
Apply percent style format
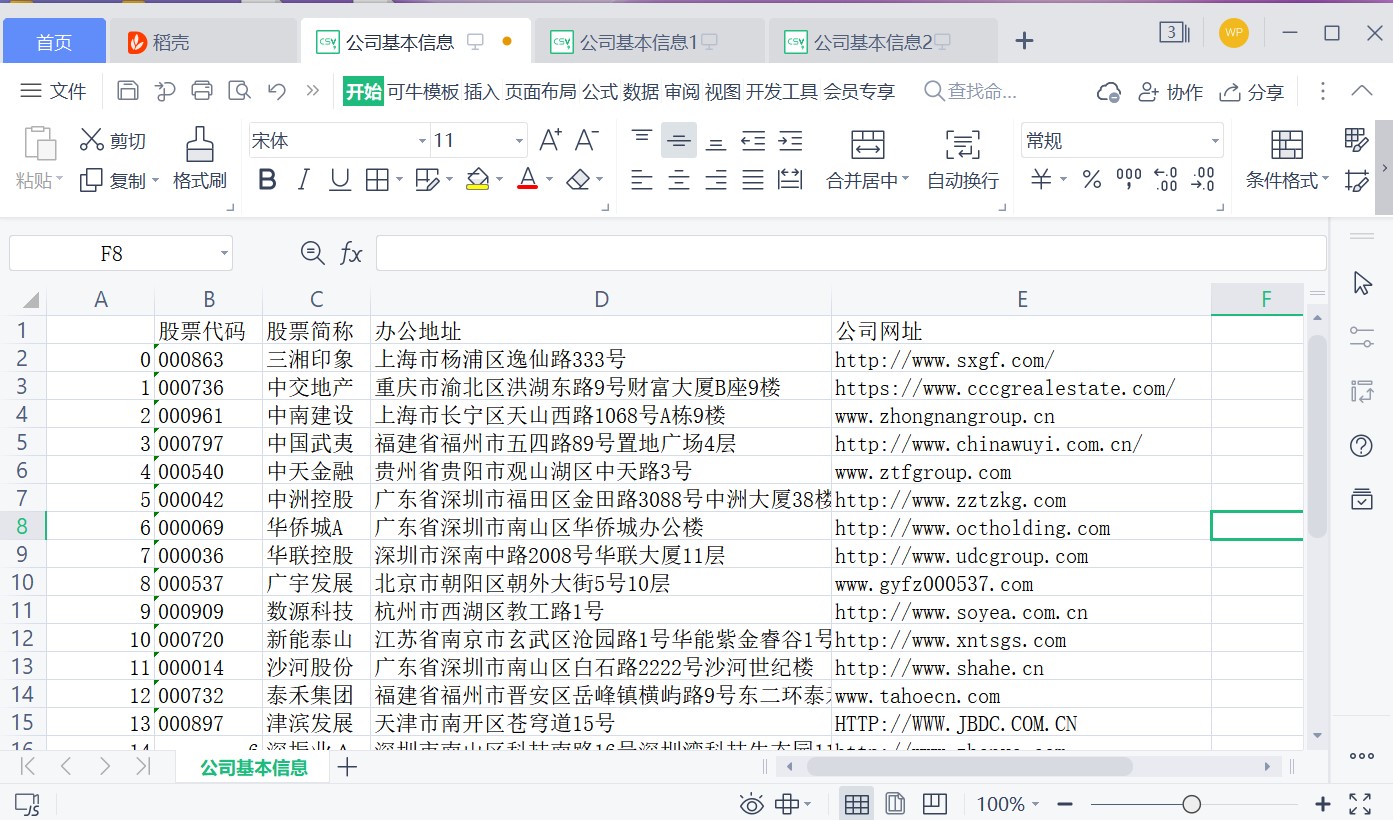1092,180
